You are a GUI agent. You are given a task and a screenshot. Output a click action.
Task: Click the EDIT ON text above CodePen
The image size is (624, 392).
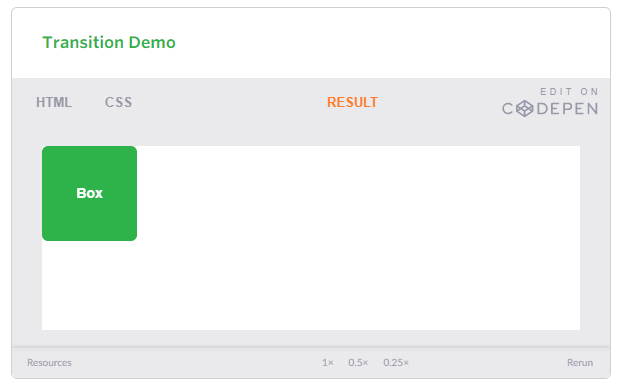[569, 92]
